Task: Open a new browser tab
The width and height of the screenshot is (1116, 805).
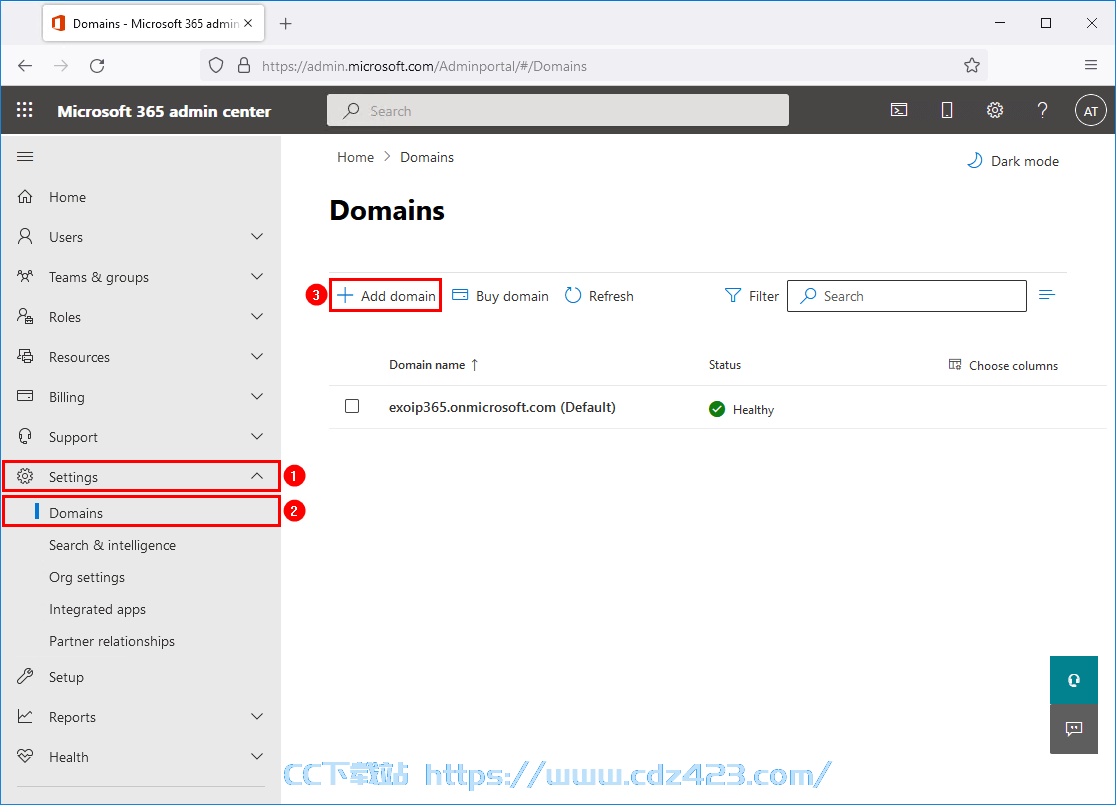Action: (x=285, y=23)
